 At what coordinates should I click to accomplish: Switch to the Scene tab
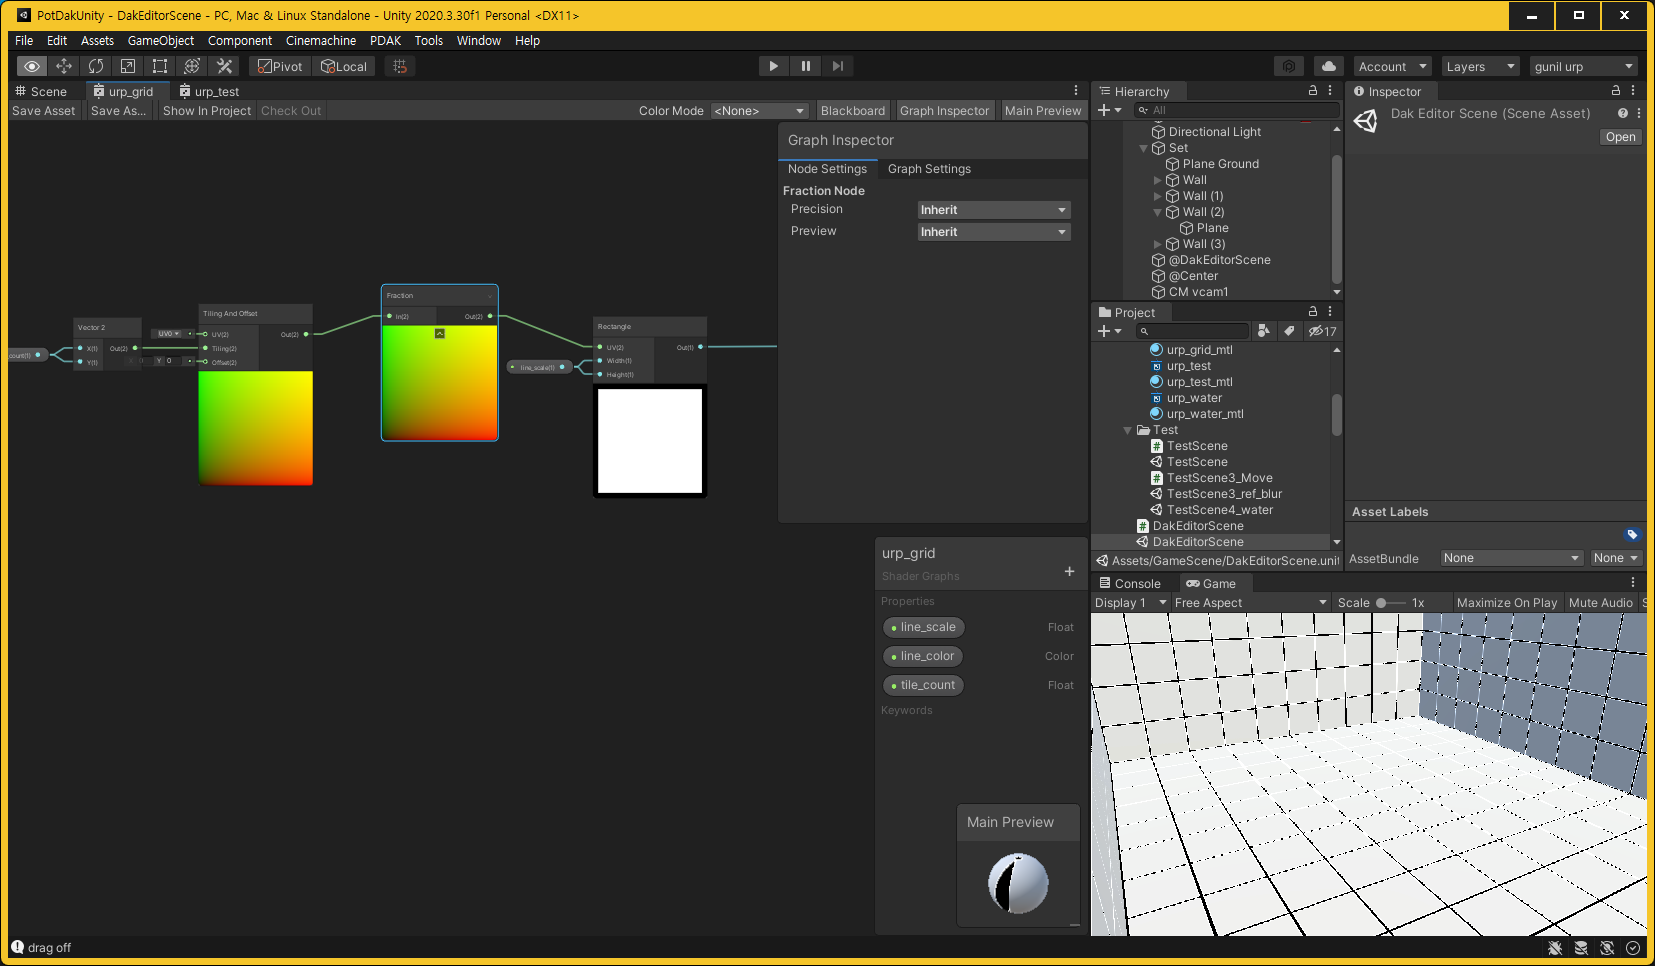(x=40, y=91)
